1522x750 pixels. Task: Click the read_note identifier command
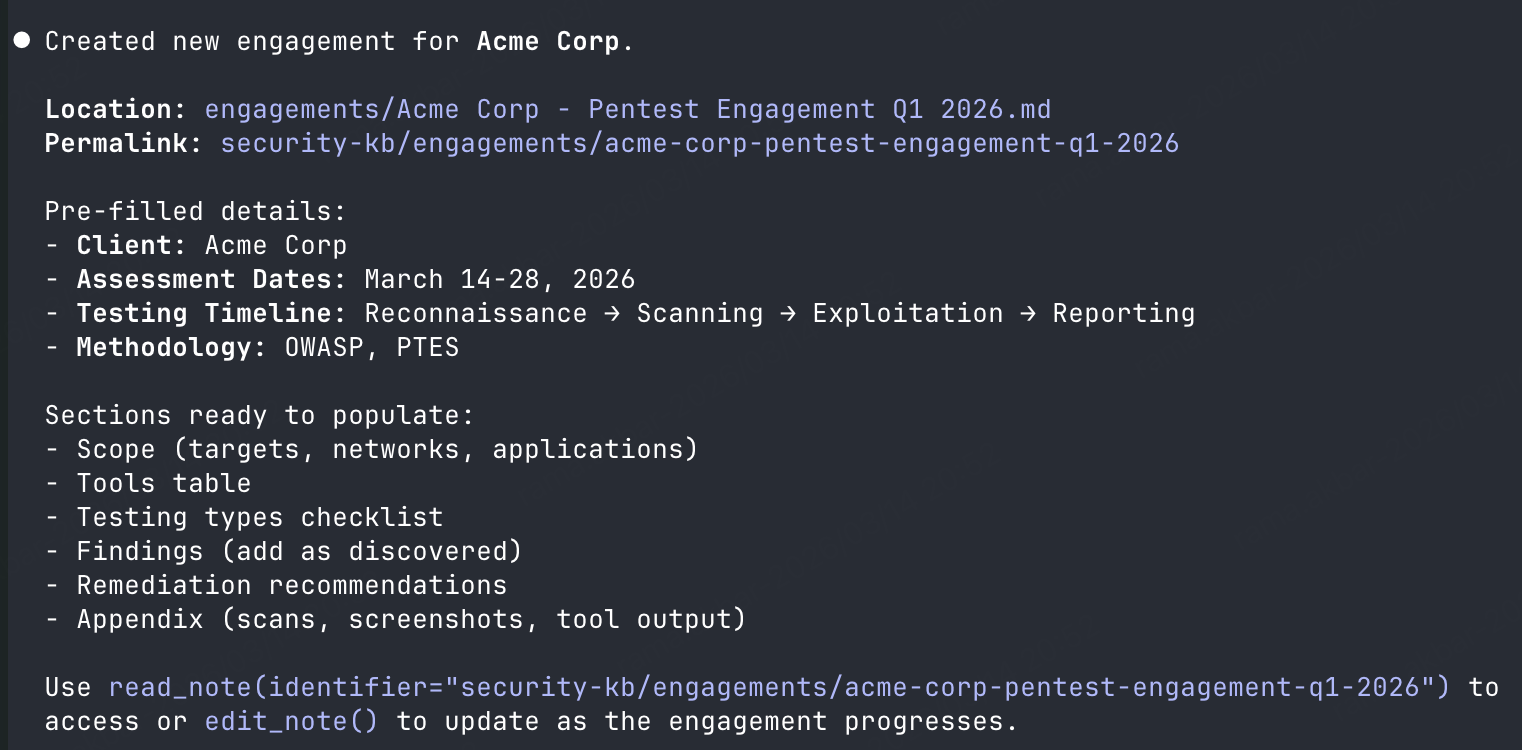pyautogui.click(x=778, y=687)
